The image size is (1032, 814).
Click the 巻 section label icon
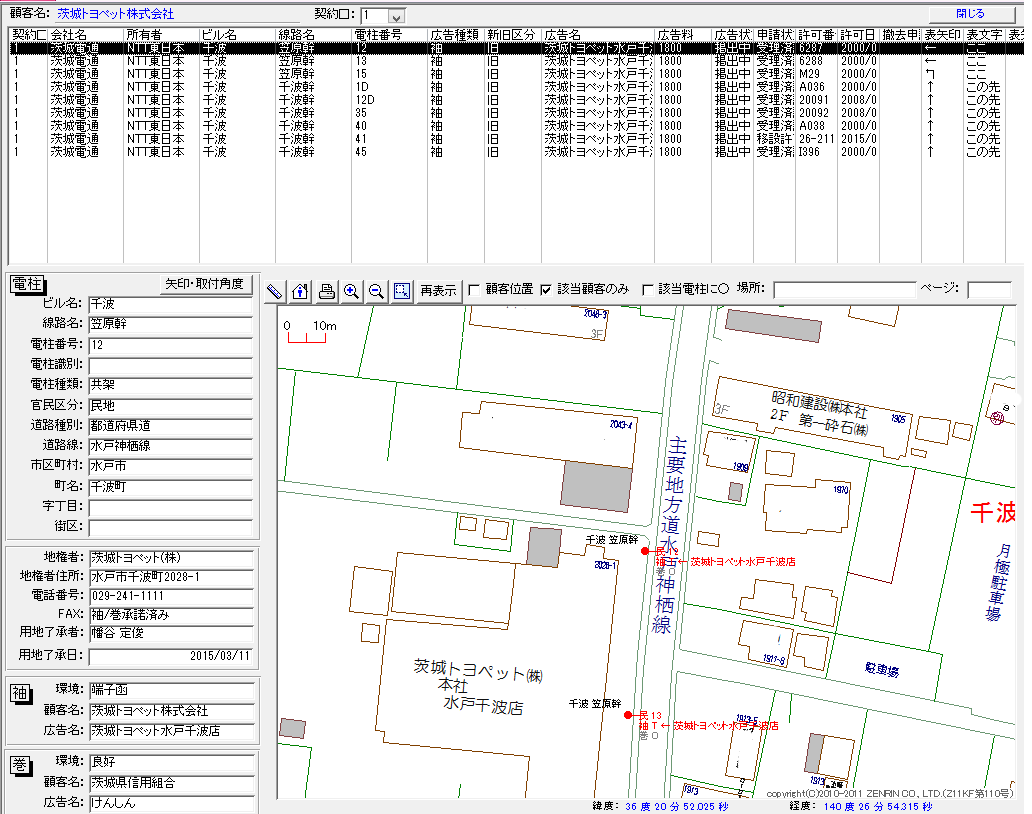[x=20, y=765]
